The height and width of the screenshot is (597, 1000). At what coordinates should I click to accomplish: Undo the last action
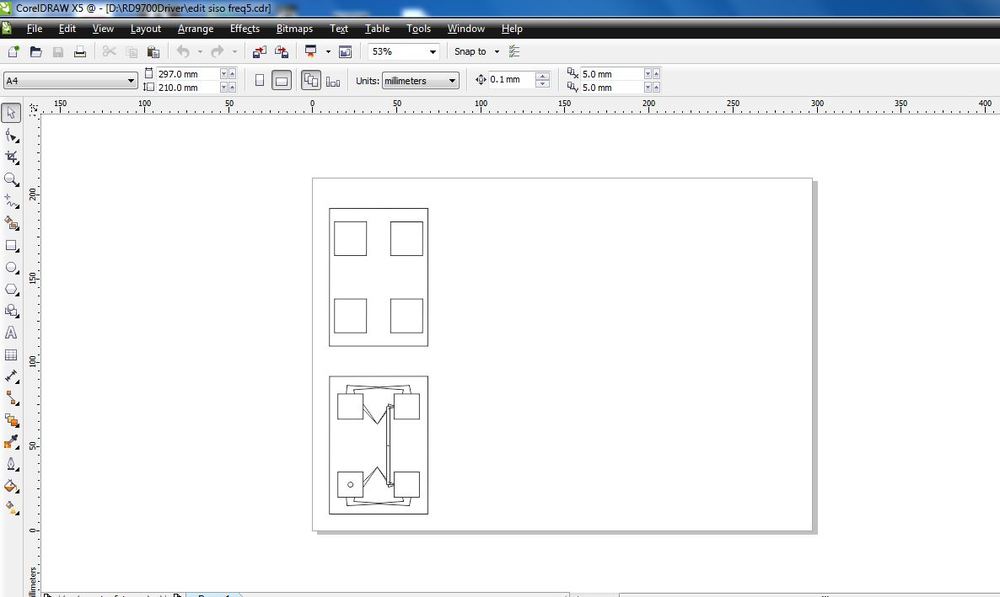click(184, 52)
